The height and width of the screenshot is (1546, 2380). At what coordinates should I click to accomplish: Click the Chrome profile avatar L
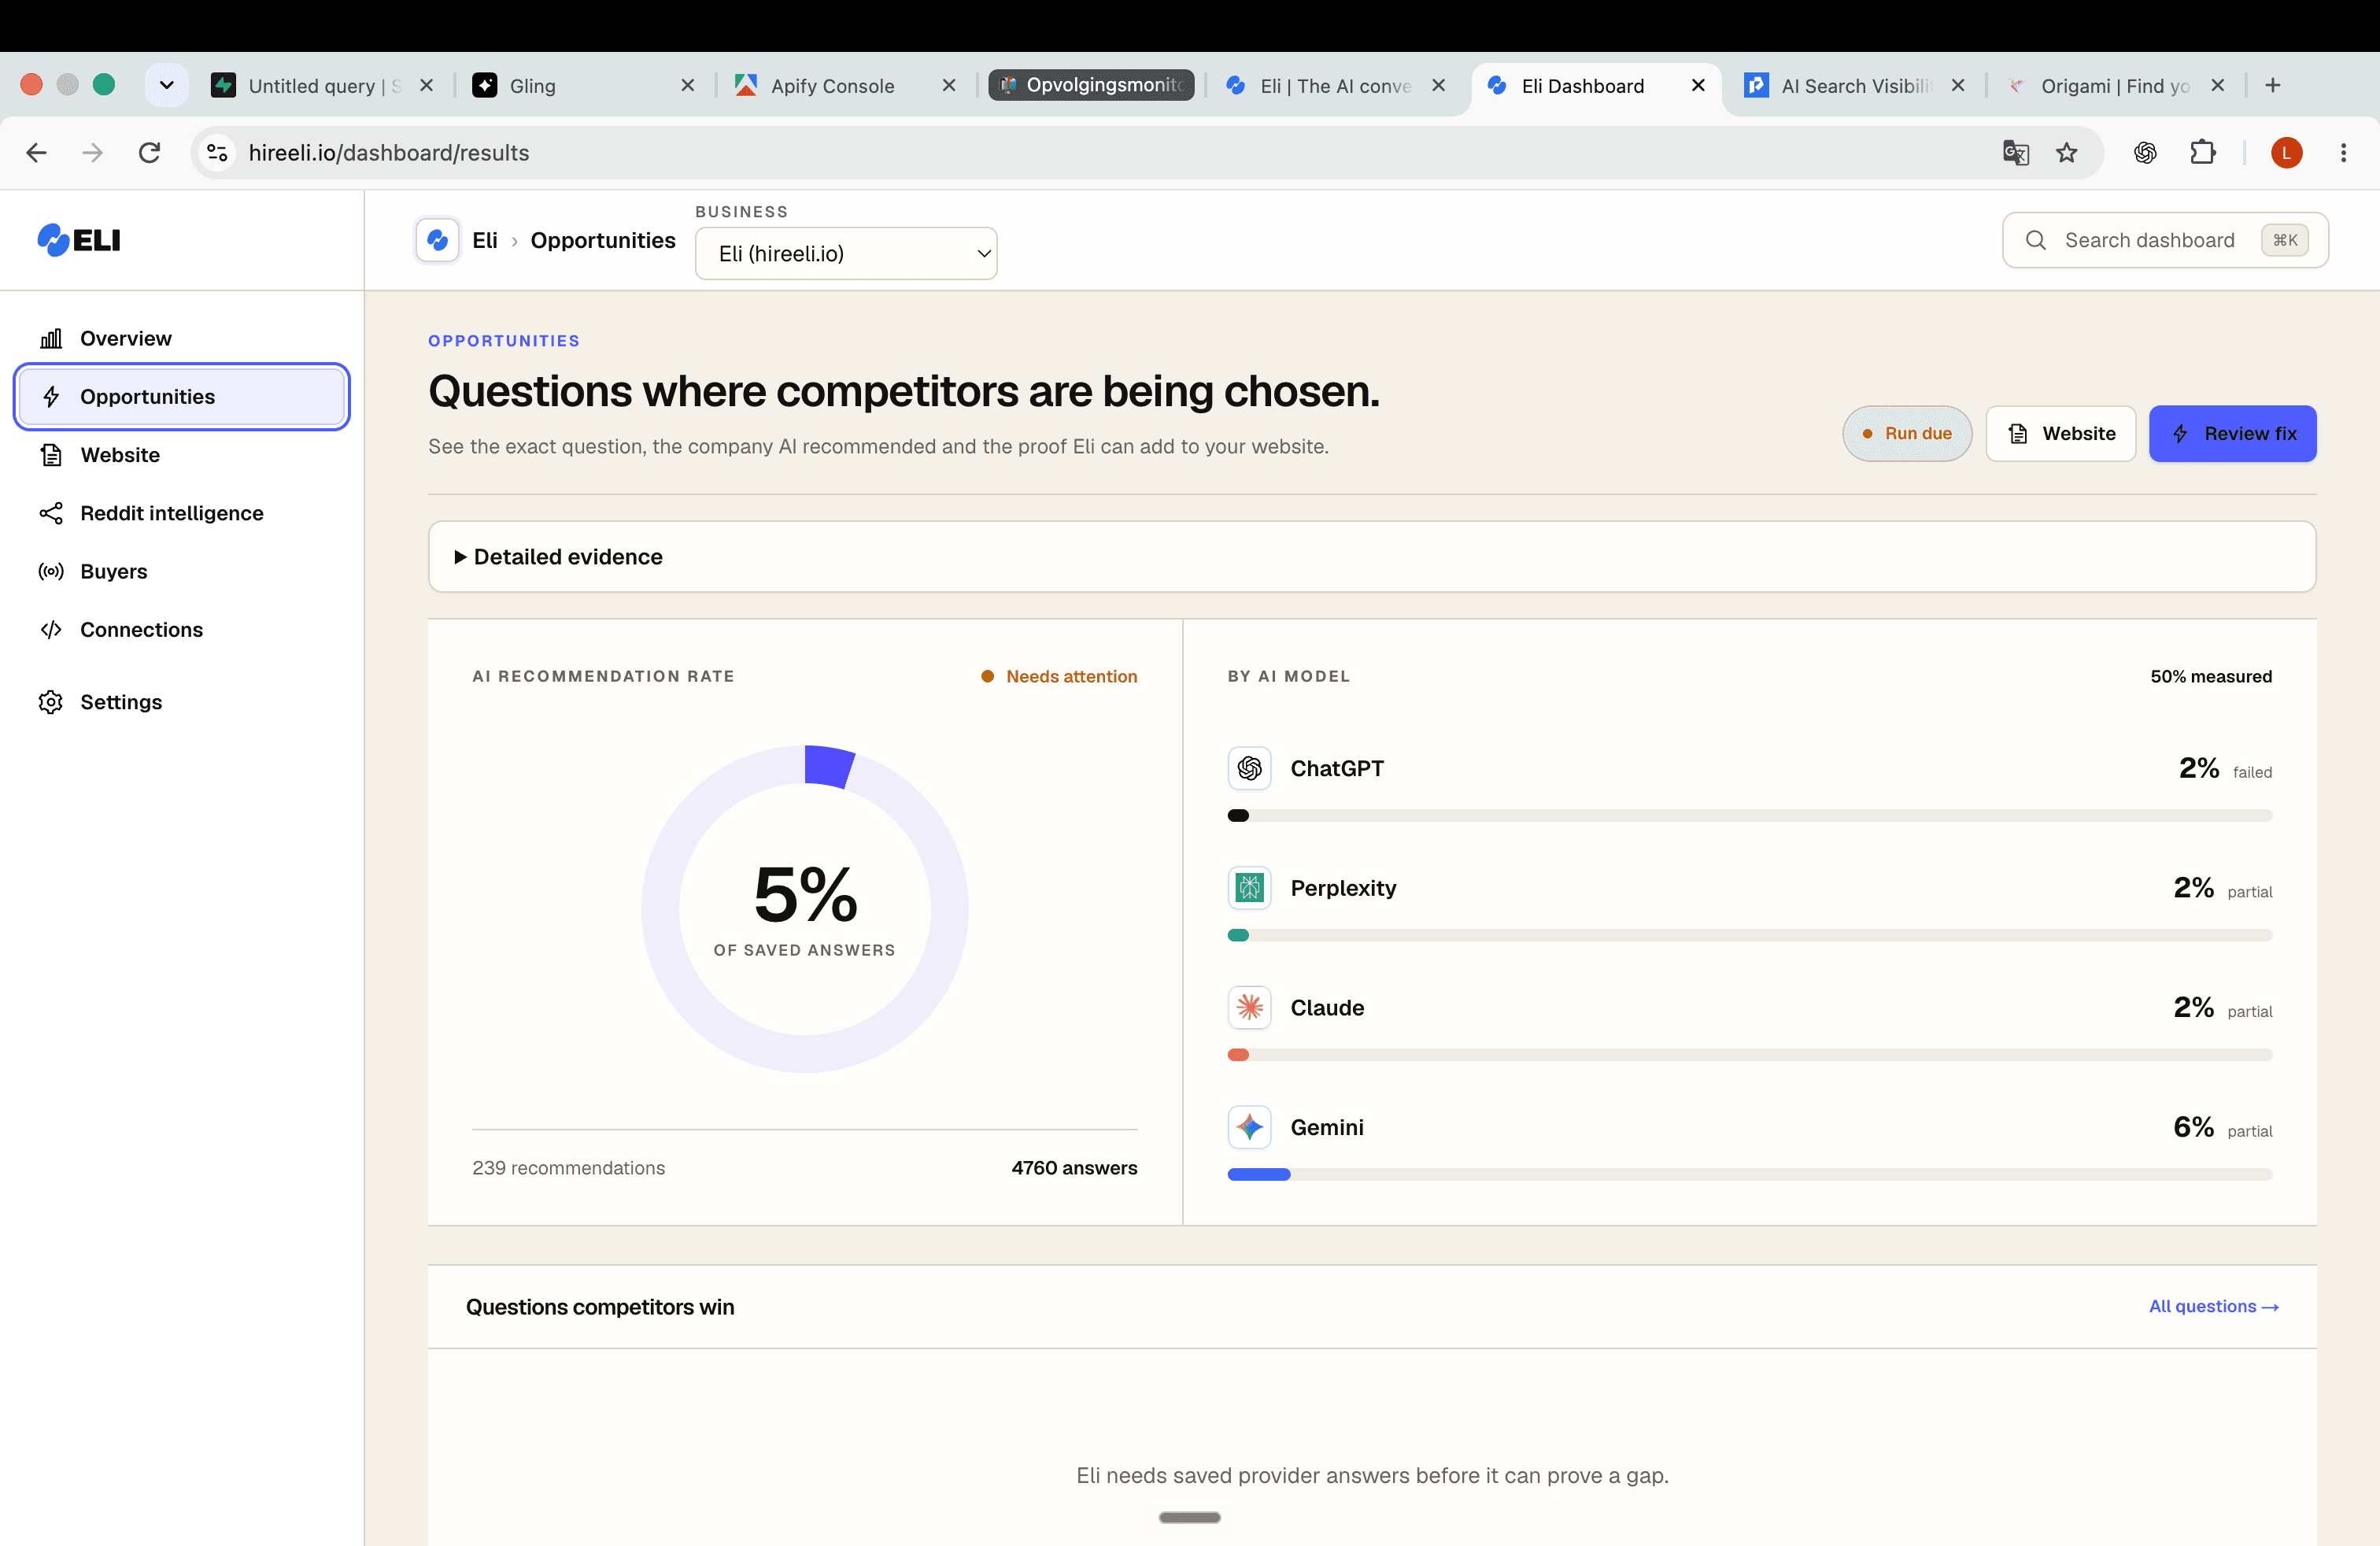click(x=2286, y=152)
